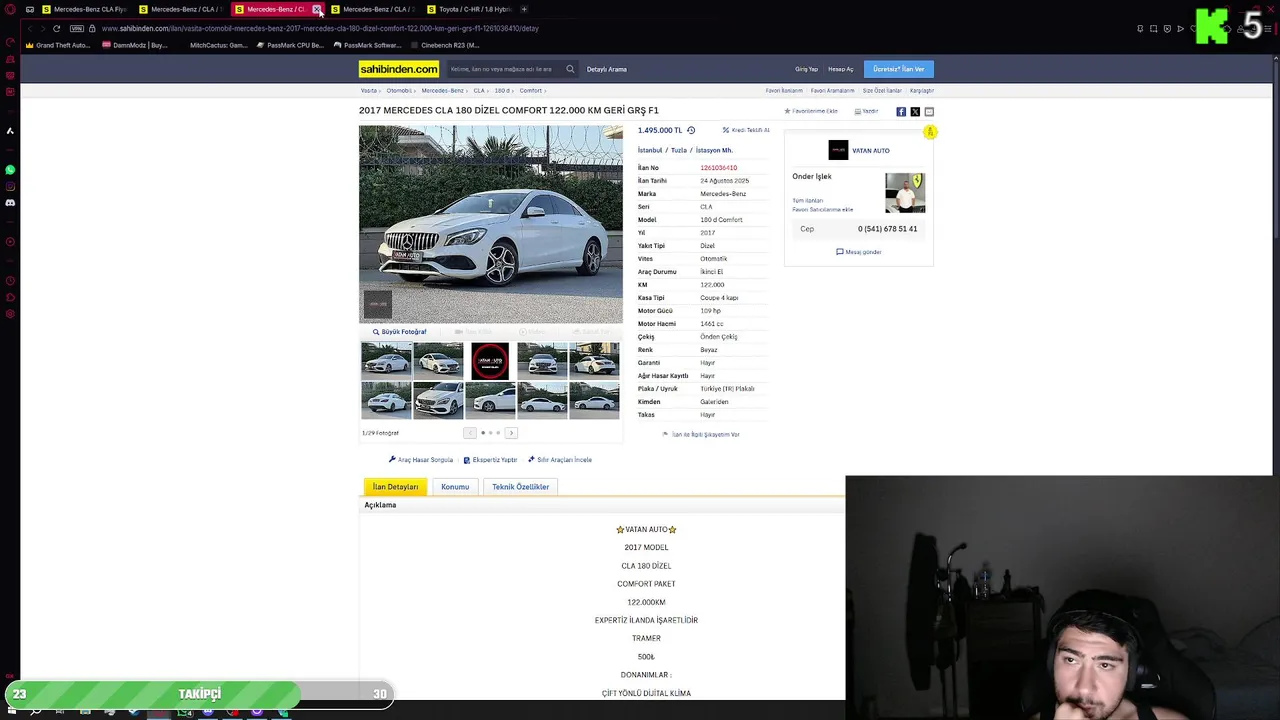The height and width of the screenshot is (720, 1280).
Task: Open Detaylı Arama
Action: coord(606,69)
